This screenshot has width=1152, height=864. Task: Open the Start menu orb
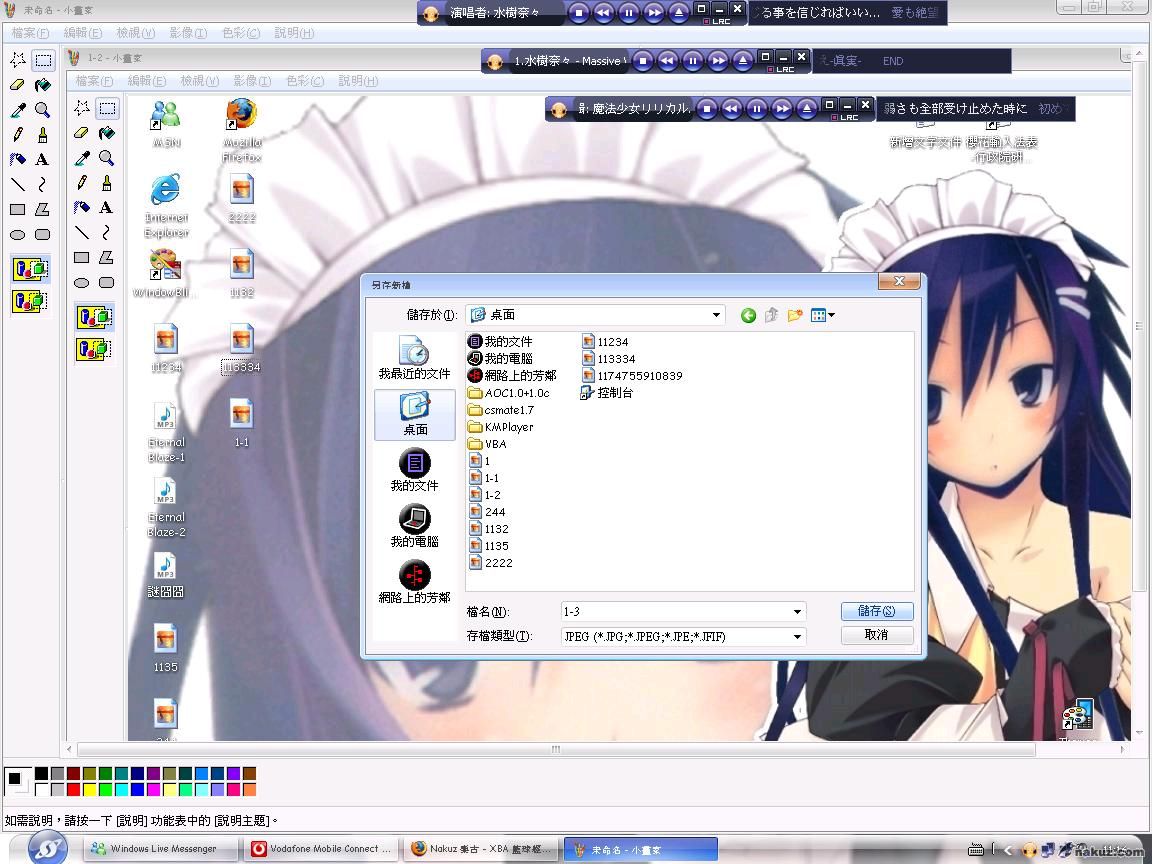point(48,848)
